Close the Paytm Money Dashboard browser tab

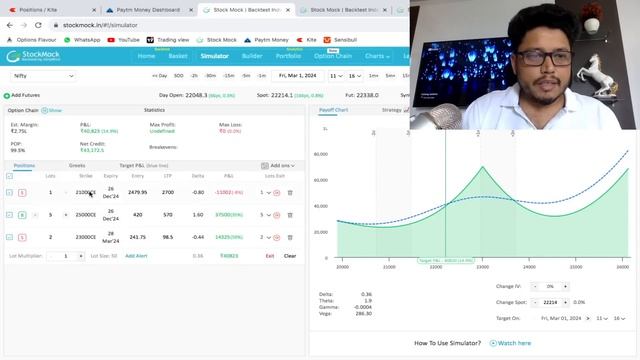coord(191,10)
